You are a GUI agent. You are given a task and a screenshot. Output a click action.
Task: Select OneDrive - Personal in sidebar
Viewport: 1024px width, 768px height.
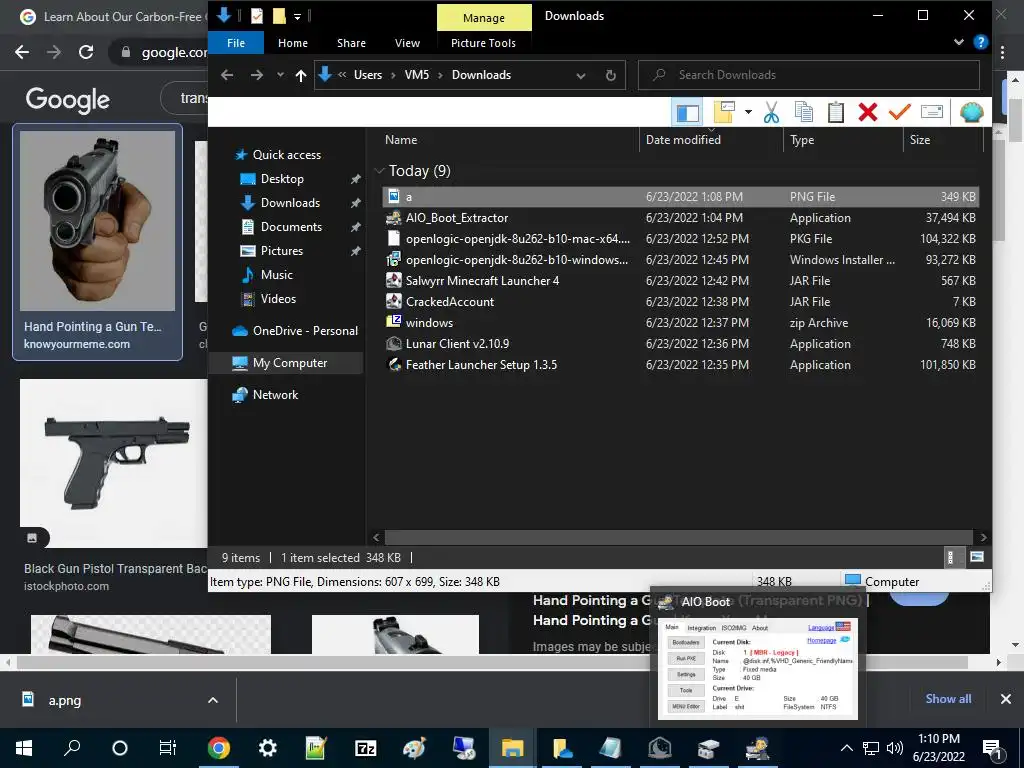(x=305, y=331)
